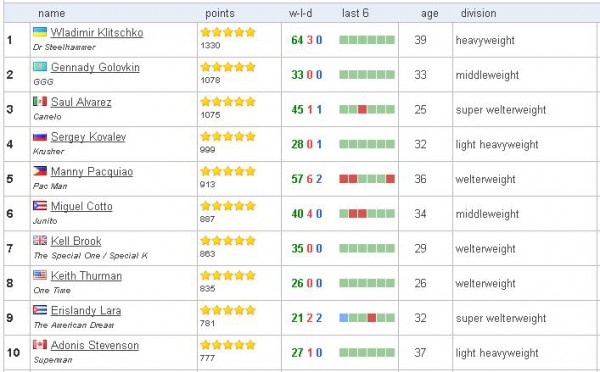Sort by the division column header
This screenshot has height=372, width=600.
[478, 13]
